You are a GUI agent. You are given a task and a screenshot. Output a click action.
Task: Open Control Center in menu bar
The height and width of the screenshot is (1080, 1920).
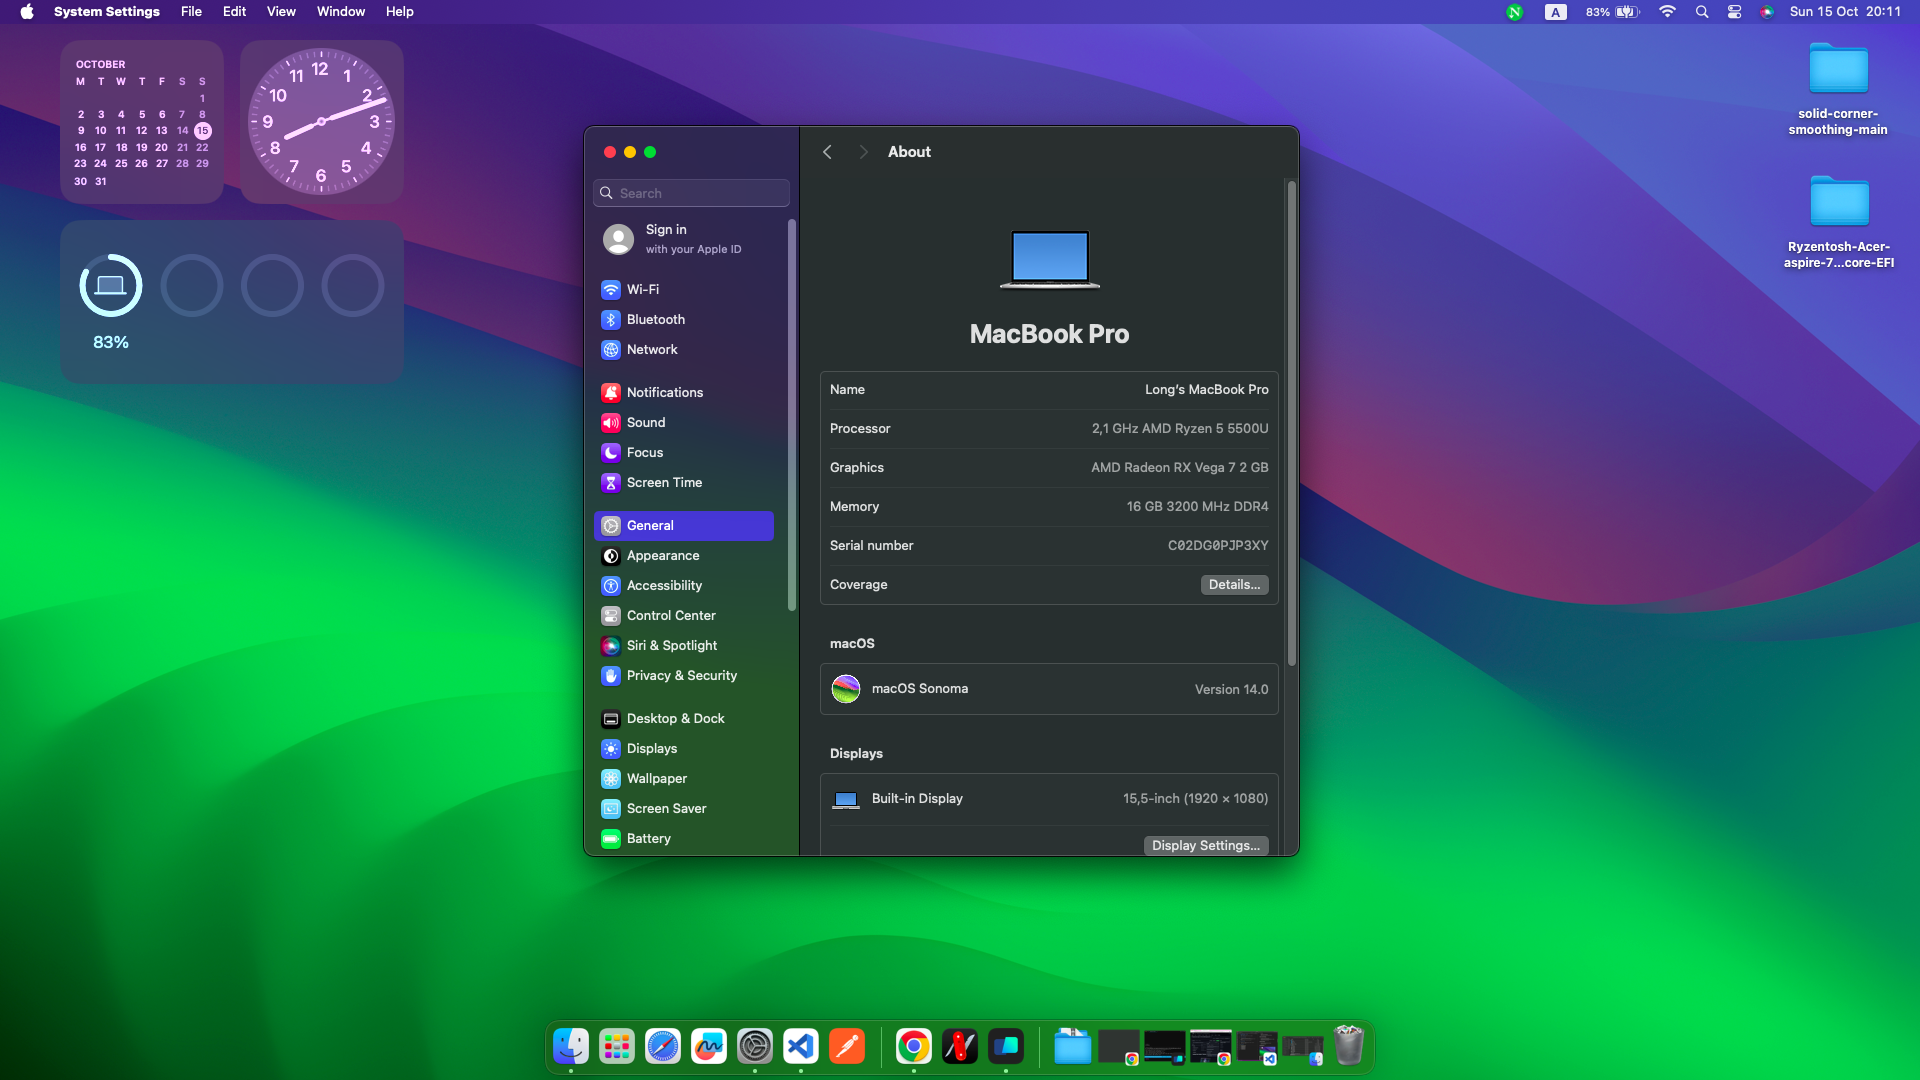1734,12
